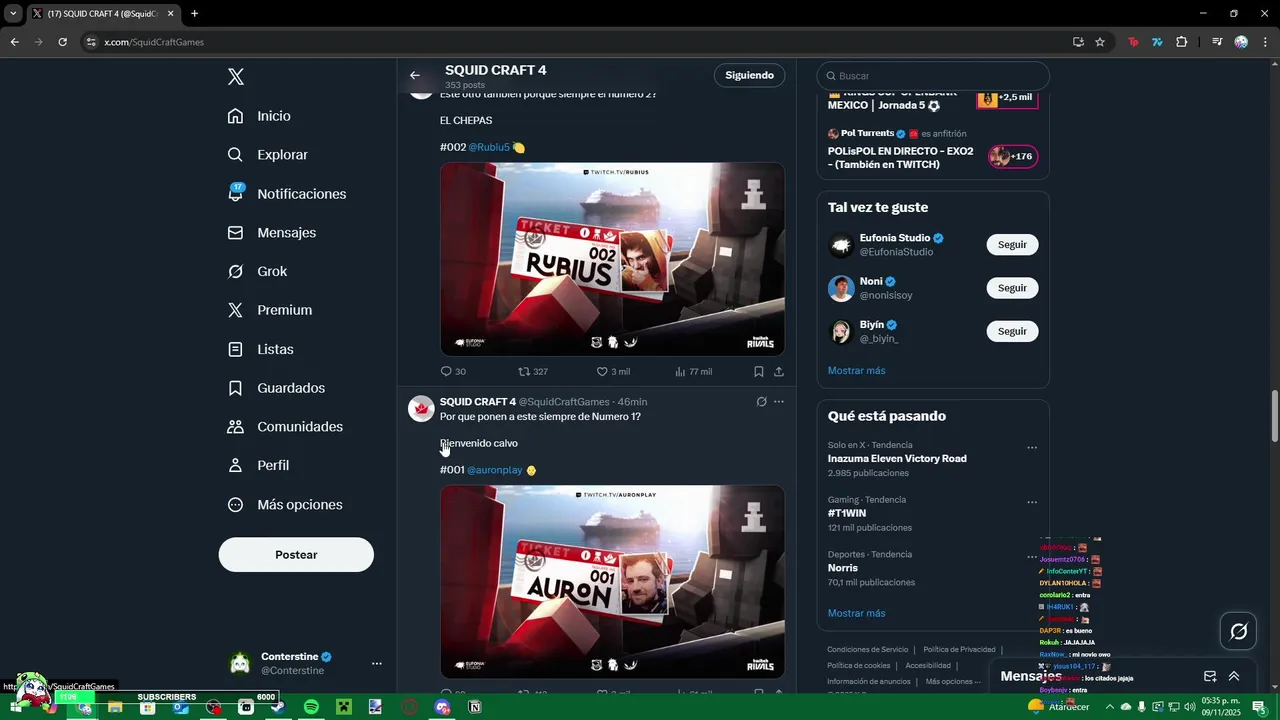Image resolution: width=1280 pixels, height=720 pixels.
Task: Open Spotify from the taskbar
Action: coord(311,707)
